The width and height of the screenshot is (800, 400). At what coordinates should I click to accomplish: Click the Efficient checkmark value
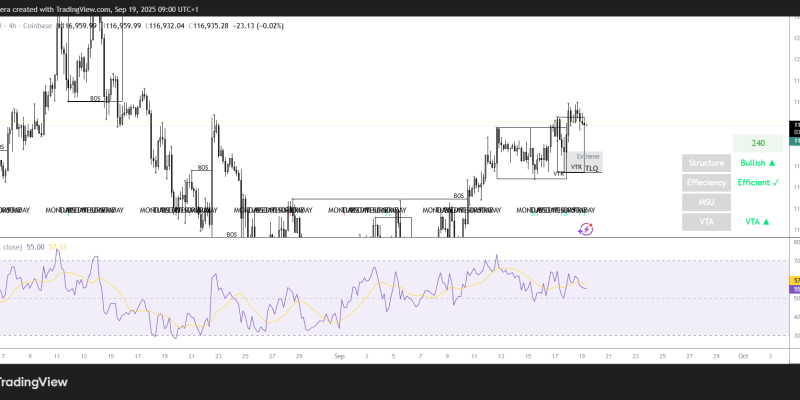coord(758,183)
